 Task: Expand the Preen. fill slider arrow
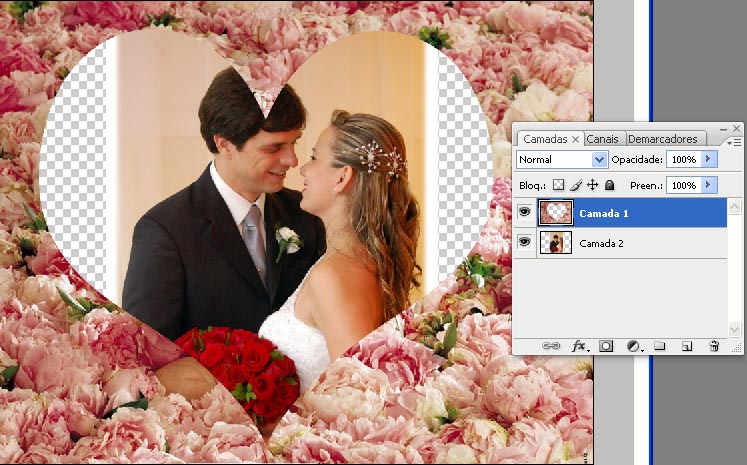pos(710,185)
